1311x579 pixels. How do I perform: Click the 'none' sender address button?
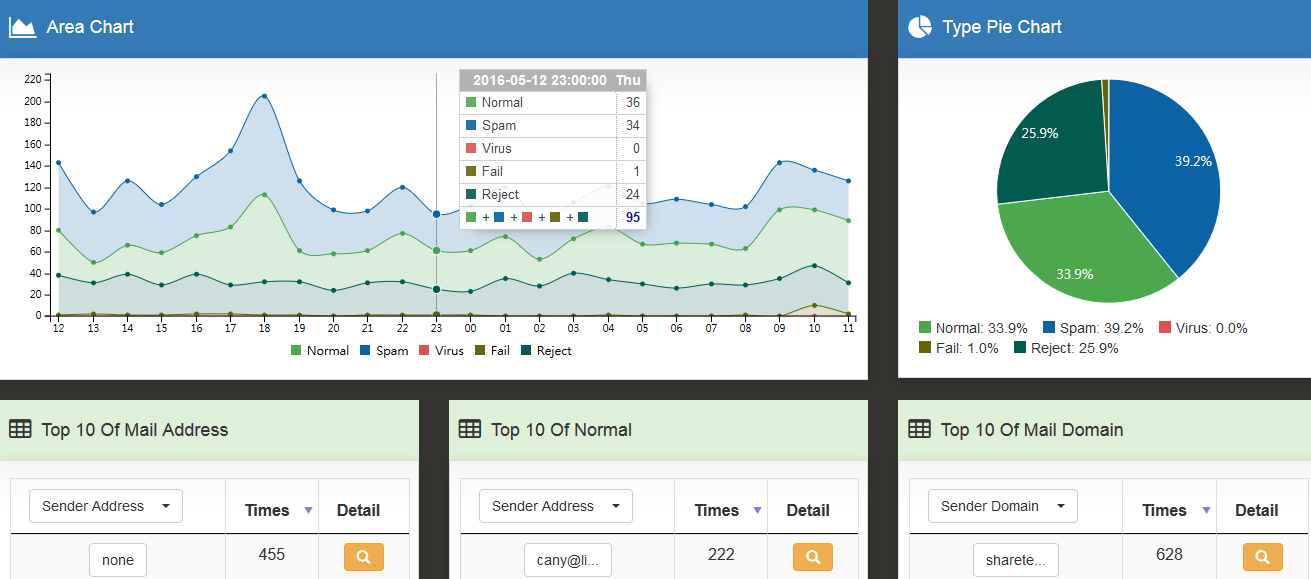pyautogui.click(x=118, y=560)
